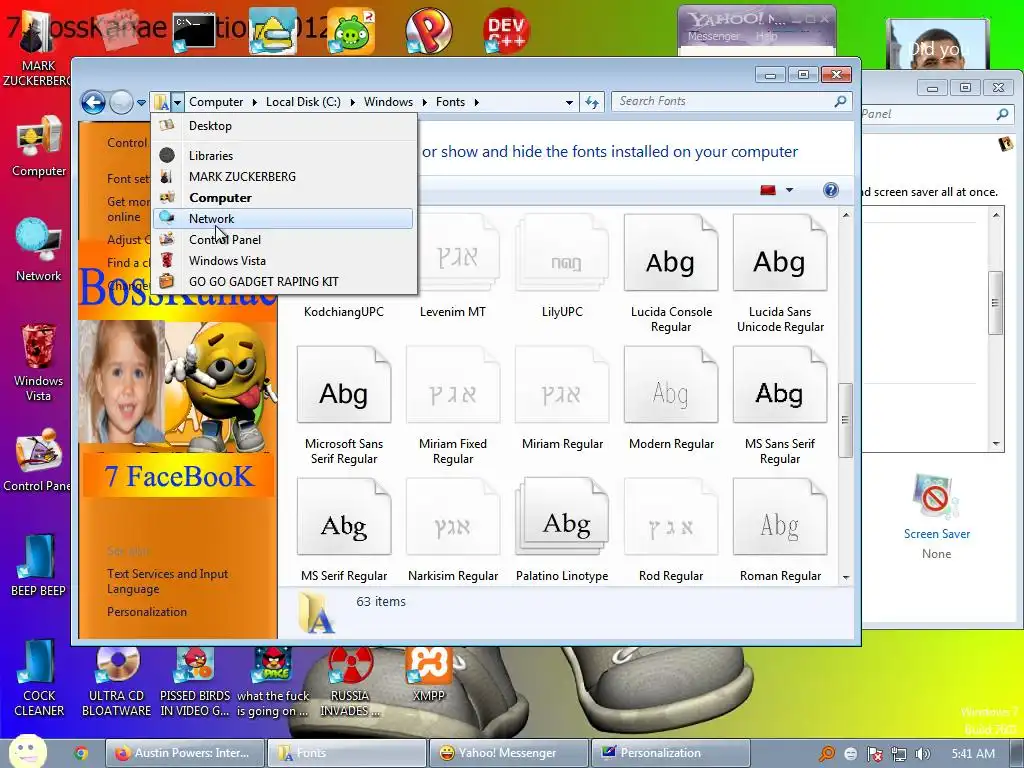Open the address bar history dropdown
The width and height of the screenshot is (1024, 768).
click(x=569, y=102)
